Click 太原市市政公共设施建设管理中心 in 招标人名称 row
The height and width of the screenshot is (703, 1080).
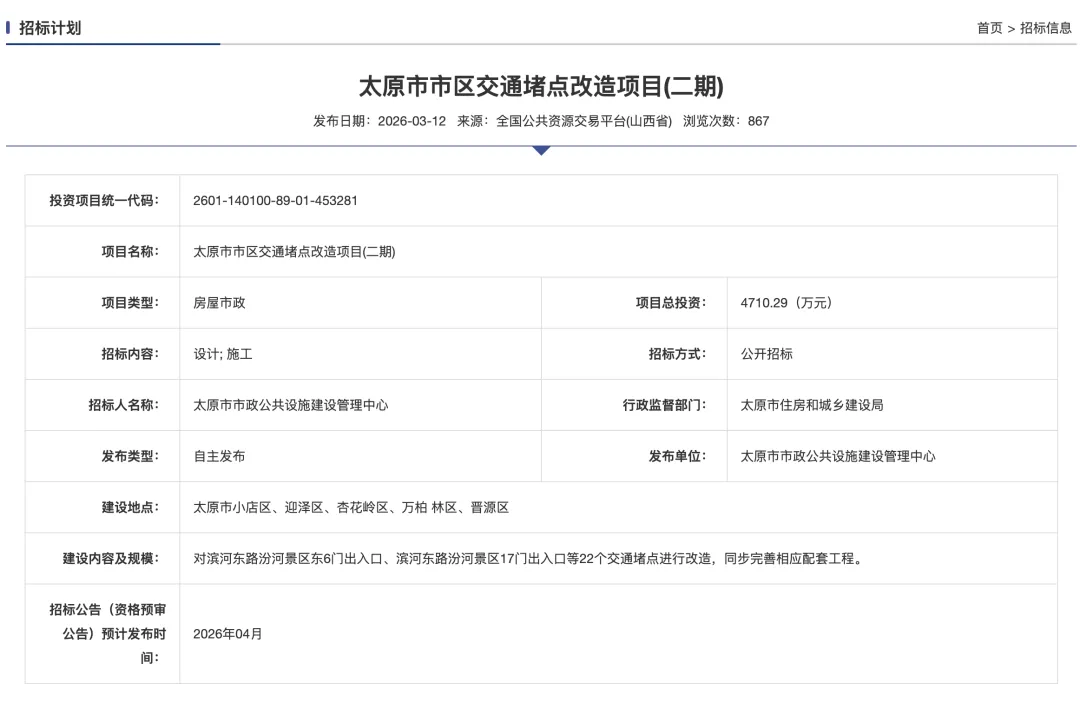[291, 405]
